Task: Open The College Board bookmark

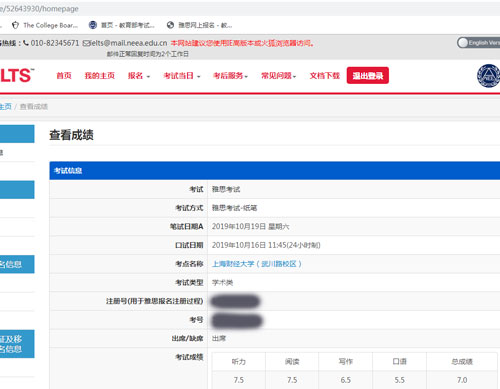Action: pos(45,25)
